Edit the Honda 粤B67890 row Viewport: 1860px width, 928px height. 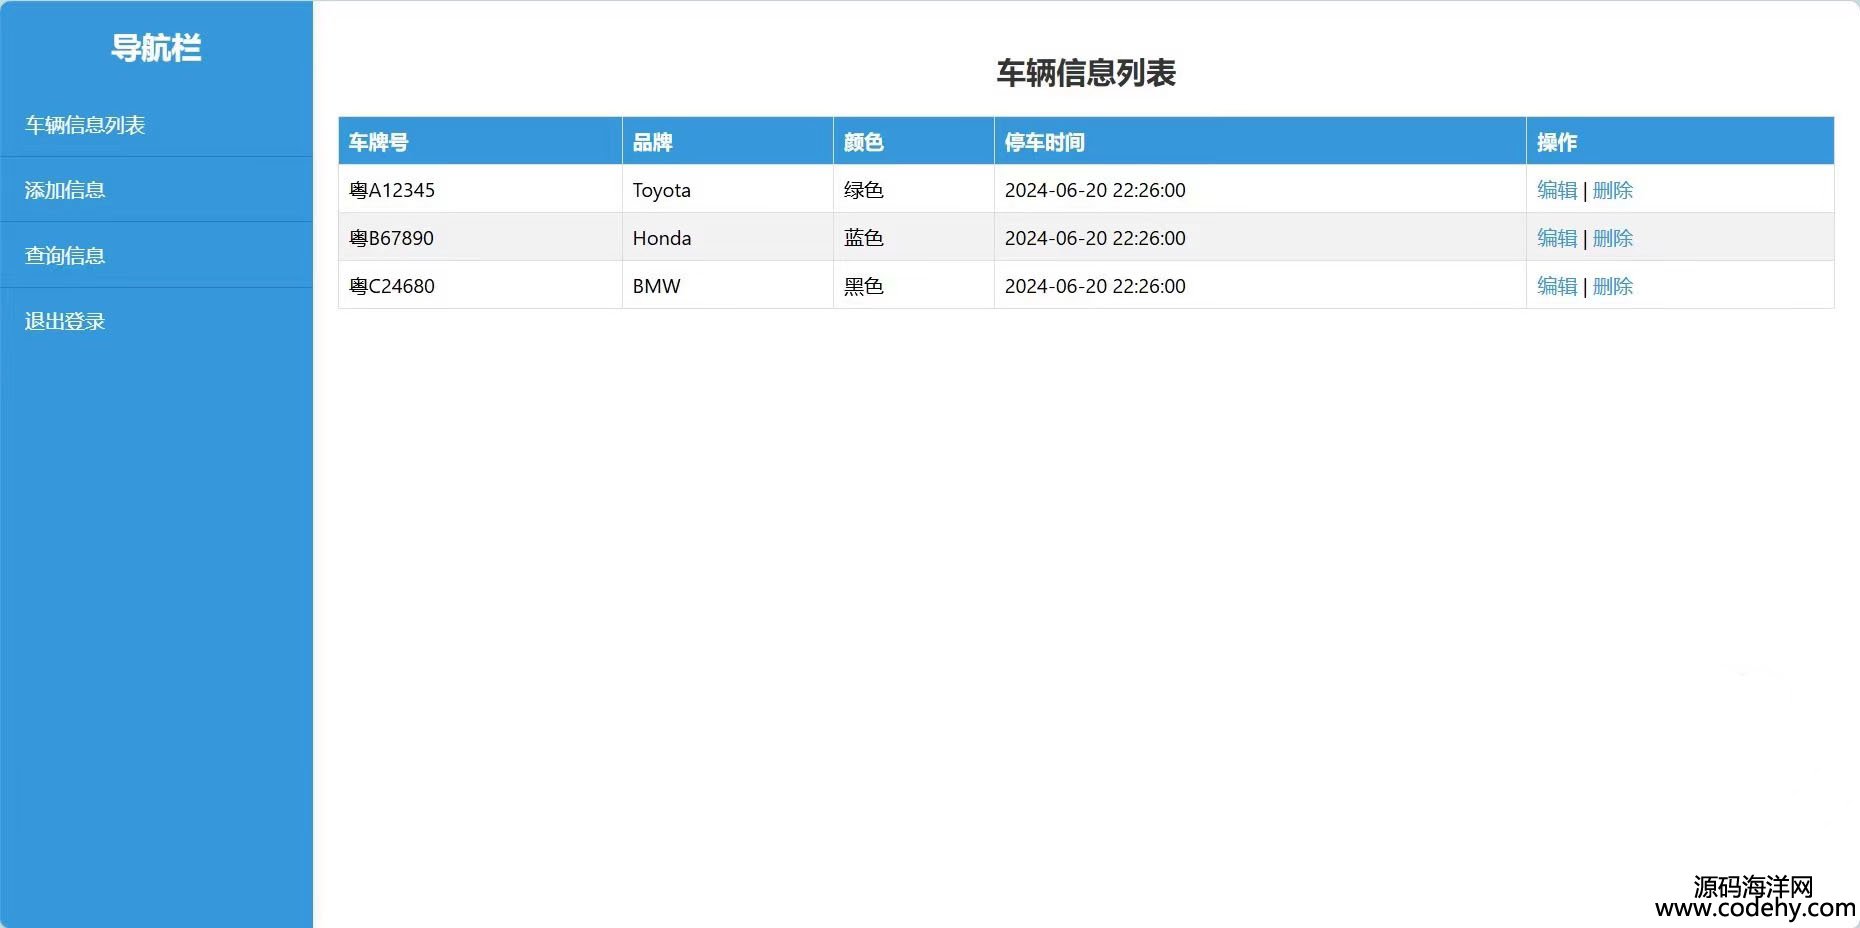tap(1556, 238)
